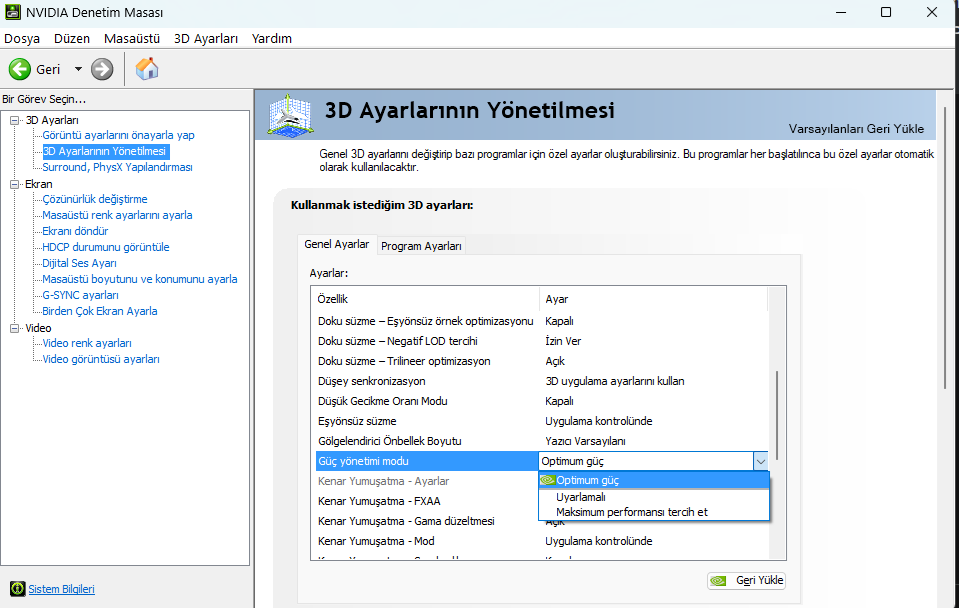Open Video görüntüsü ayarları page
Image resolution: width=959 pixels, height=608 pixels.
101,359
